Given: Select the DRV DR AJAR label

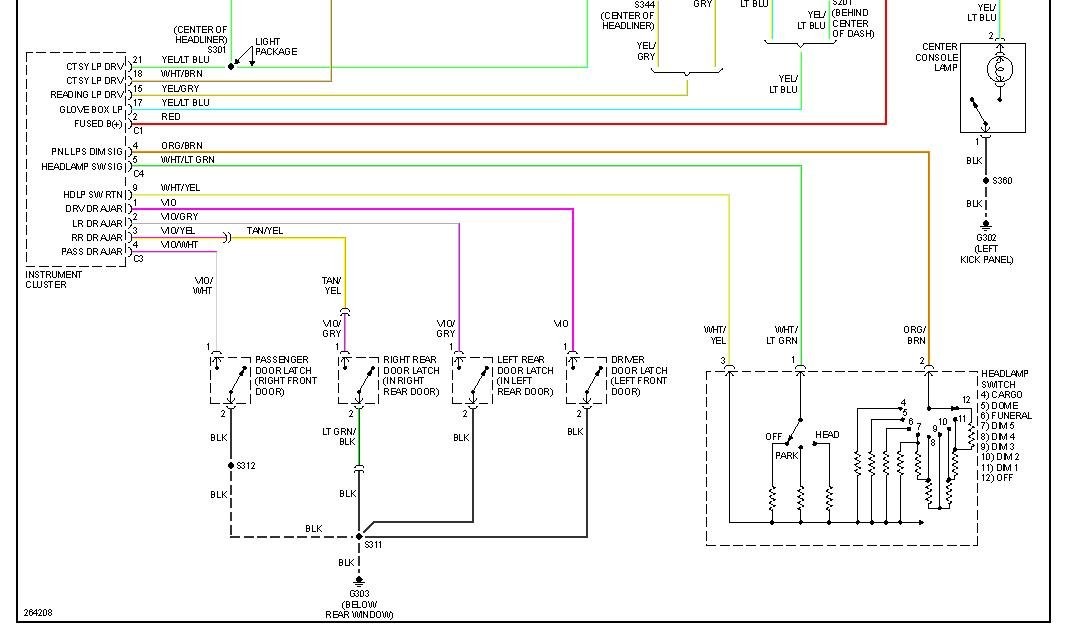Looking at the screenshot, I should click(x=94, y=209).
